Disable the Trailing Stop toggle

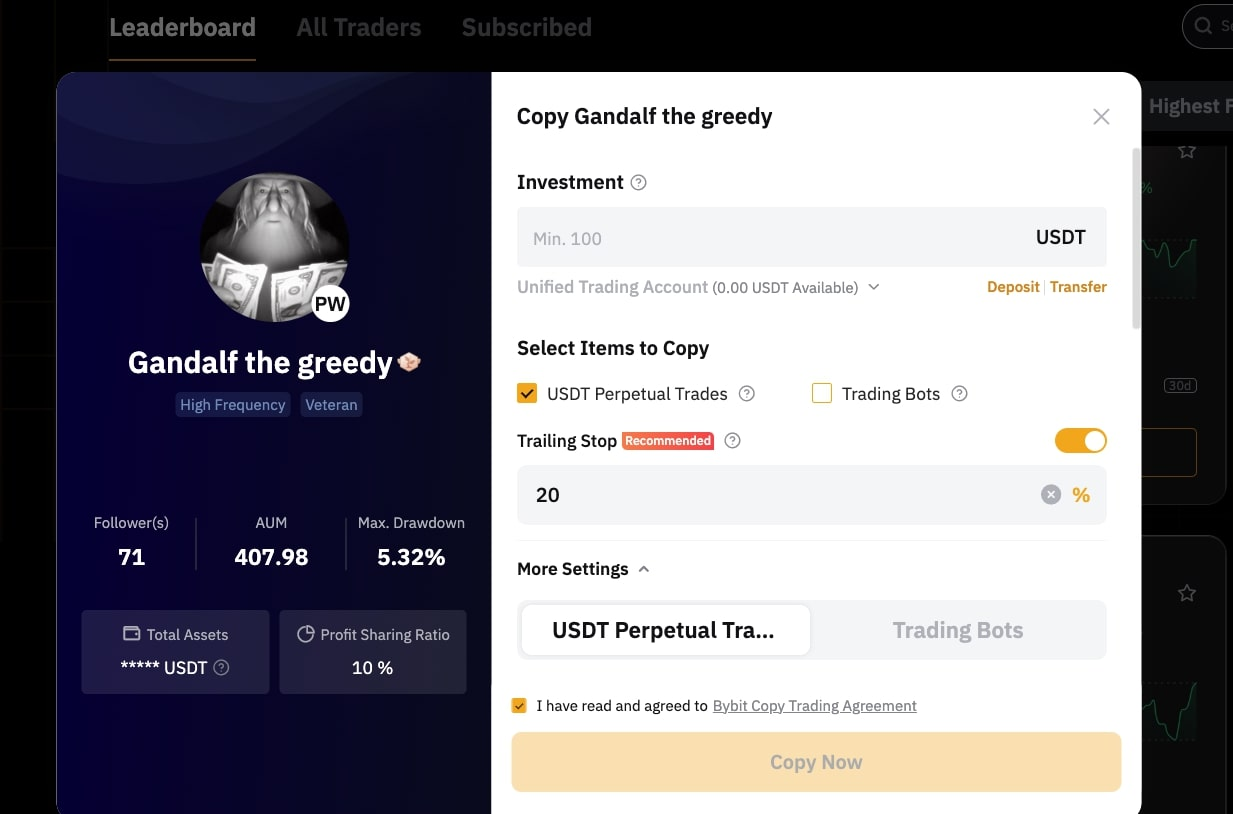click(x=1081, y=440)
